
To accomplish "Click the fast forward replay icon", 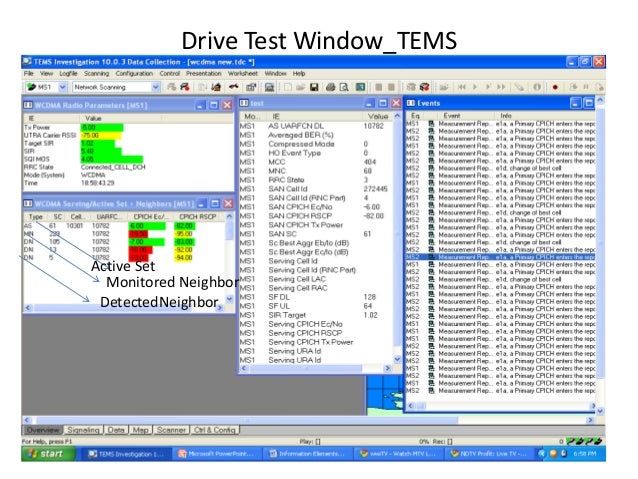I will [x=501, y=87].
